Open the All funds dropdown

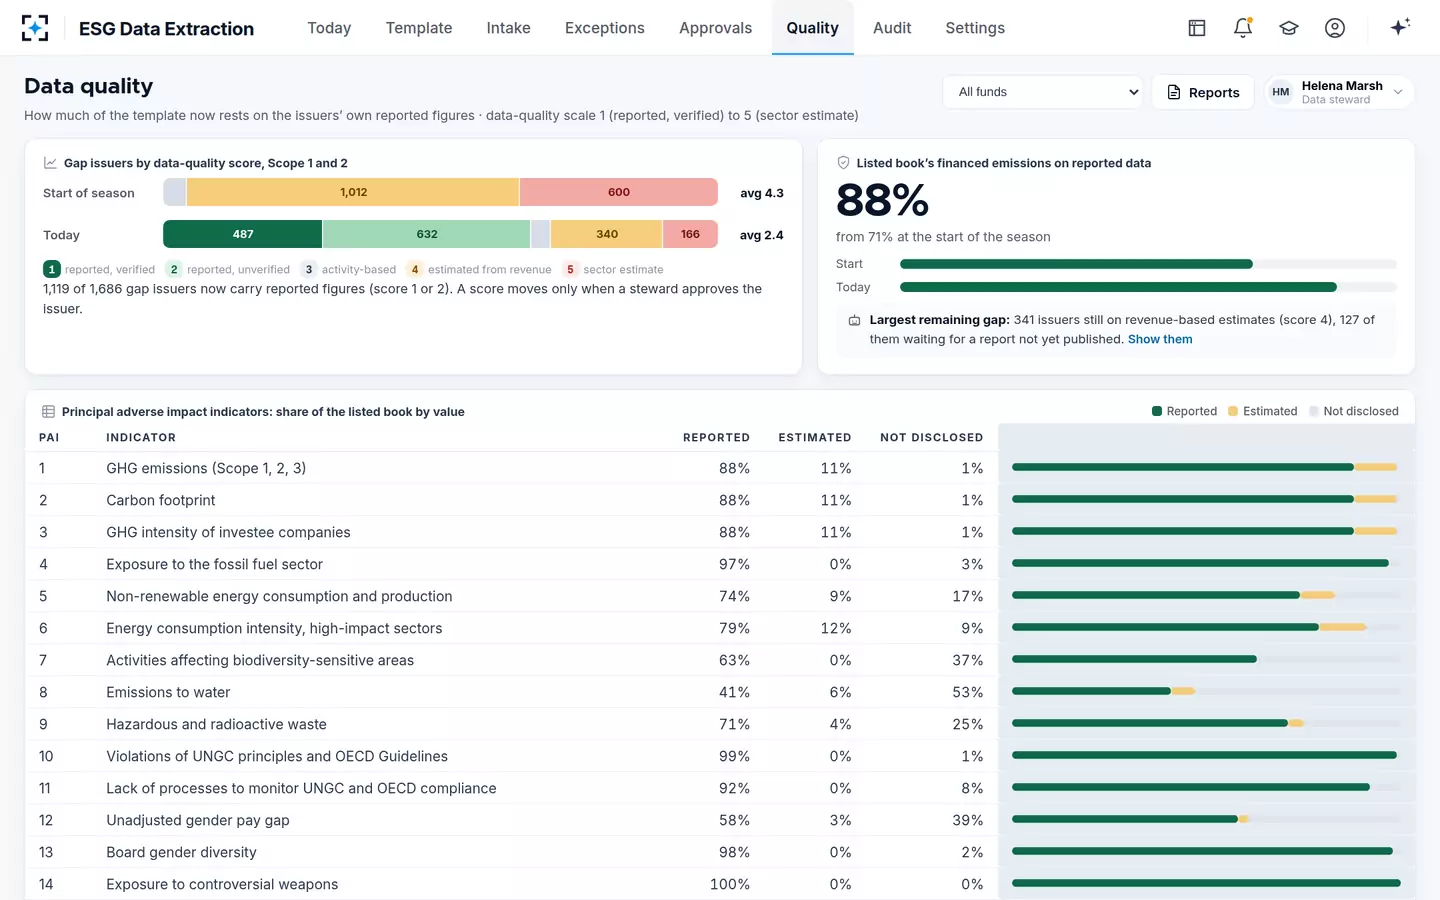[x=1044, y=92]
